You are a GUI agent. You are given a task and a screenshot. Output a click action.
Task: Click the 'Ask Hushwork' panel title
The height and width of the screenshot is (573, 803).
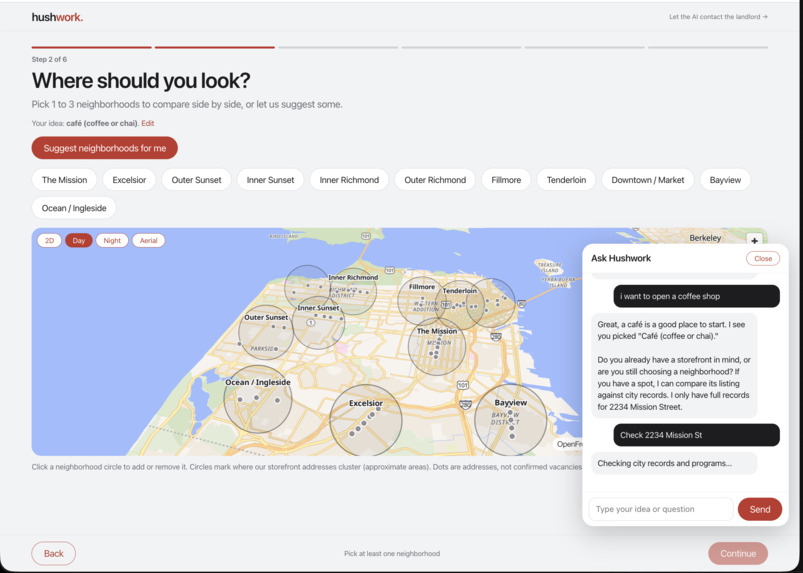[621, 259]
